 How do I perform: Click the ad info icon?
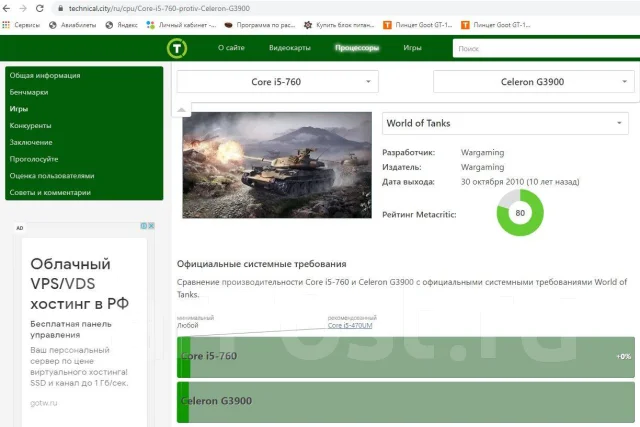click(x=144, y=226)
